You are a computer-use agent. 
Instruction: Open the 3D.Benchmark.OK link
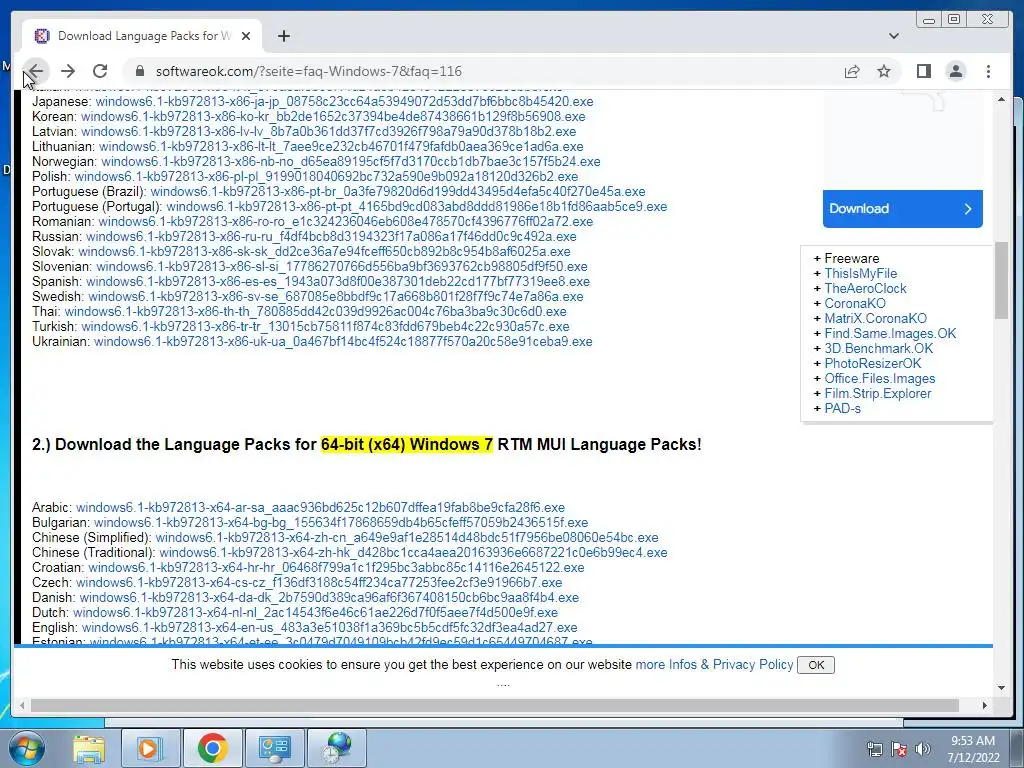point(878,349)
